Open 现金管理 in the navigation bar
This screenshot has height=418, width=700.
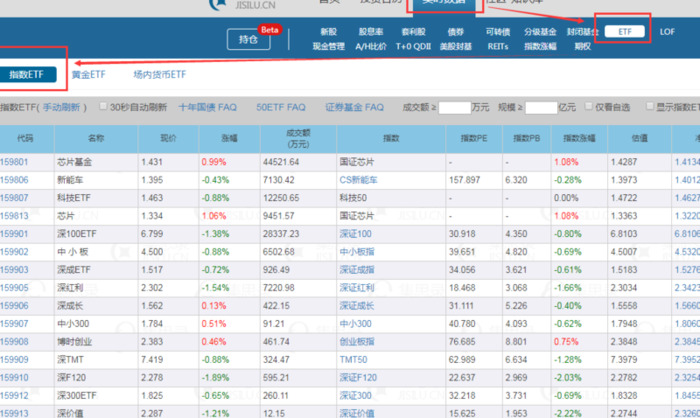(329, 46)
